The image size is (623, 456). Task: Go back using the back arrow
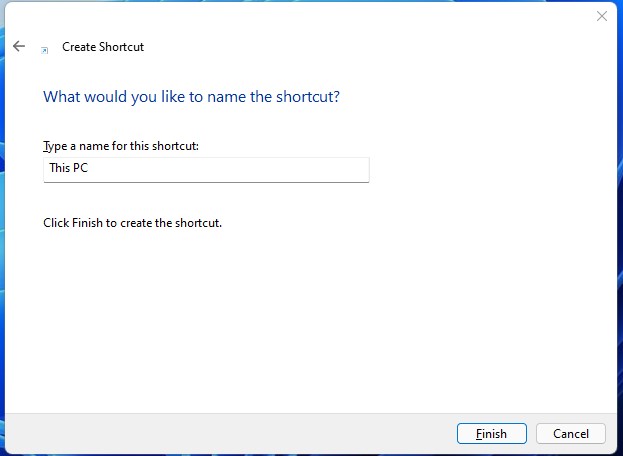coord(19,46)
